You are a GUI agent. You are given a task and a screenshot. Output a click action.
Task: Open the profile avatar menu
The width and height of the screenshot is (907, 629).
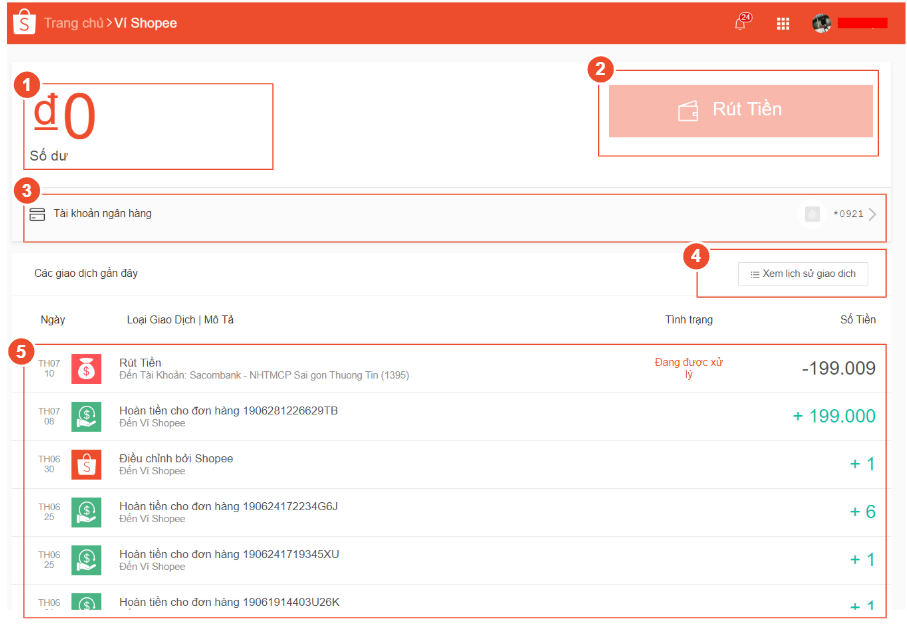(x=822, y=22)
